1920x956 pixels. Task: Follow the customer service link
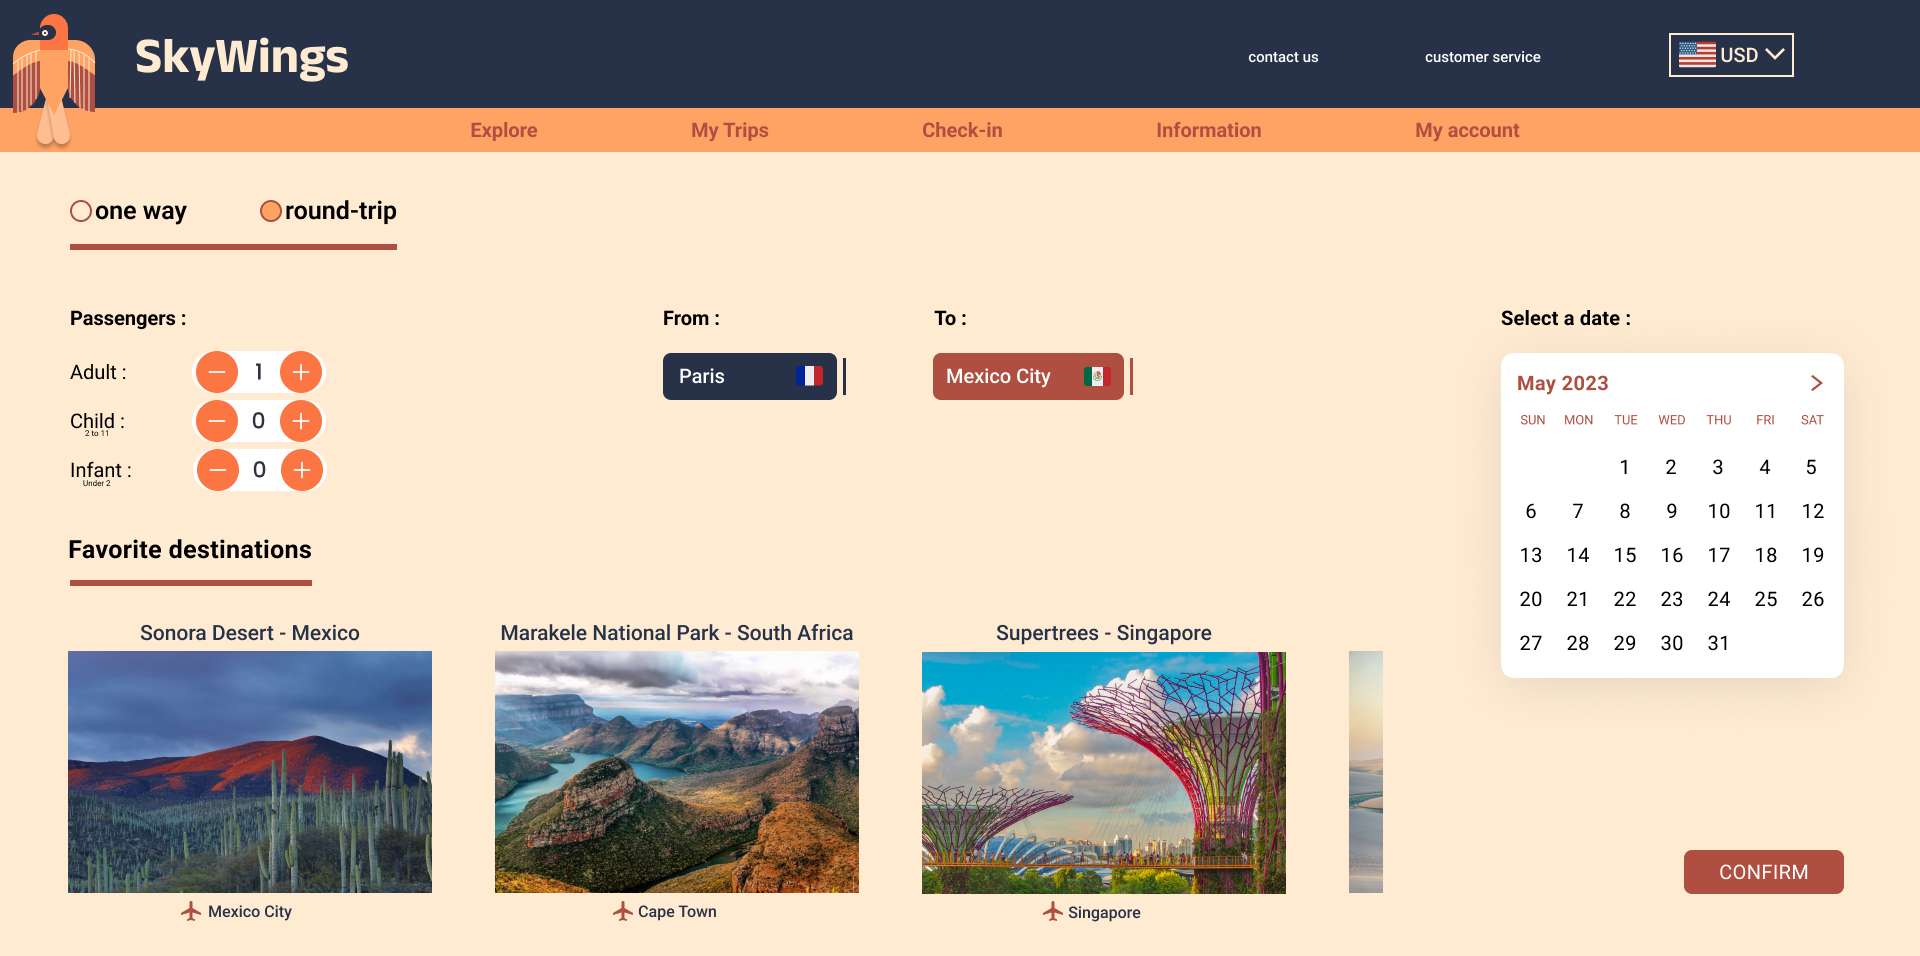coord(1482,57)
